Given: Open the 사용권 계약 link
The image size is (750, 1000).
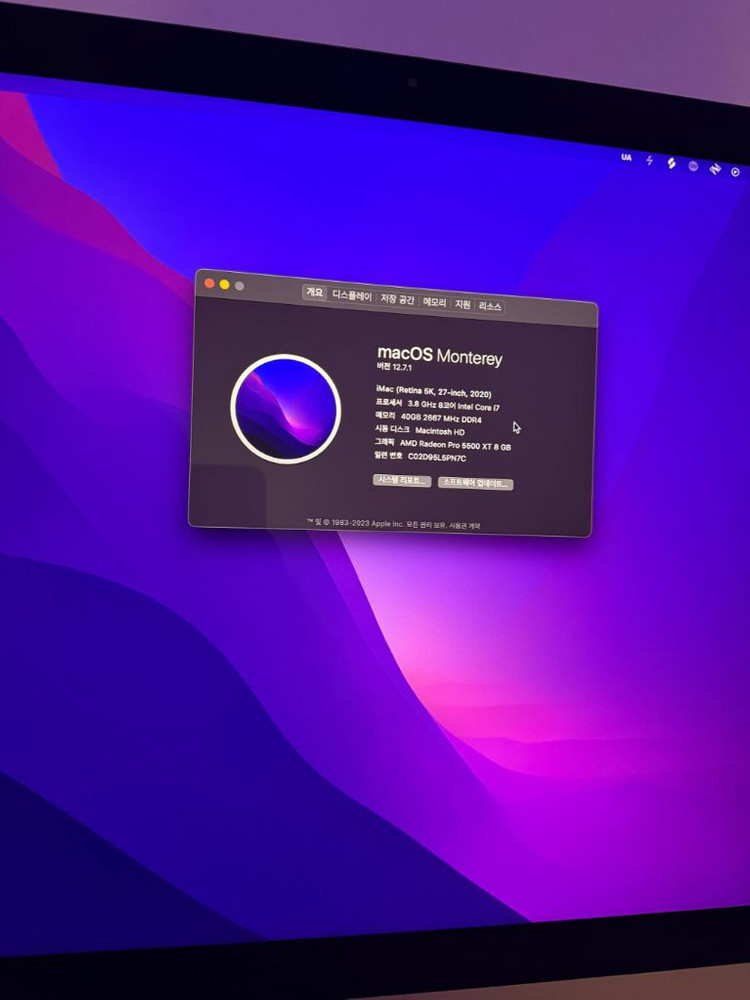Looking at the screenshot, I should [465, 526].
